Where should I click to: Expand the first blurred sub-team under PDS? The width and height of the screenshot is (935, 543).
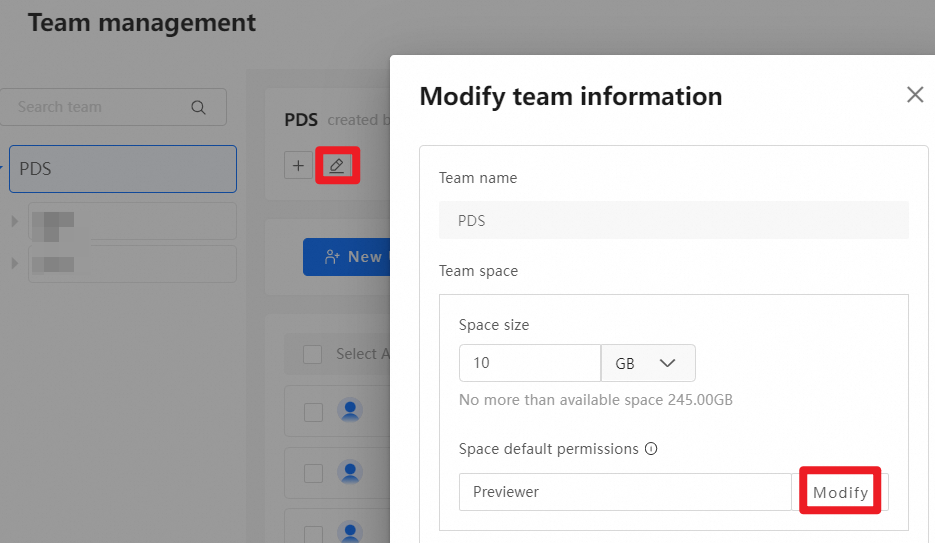tap(14, 221)
